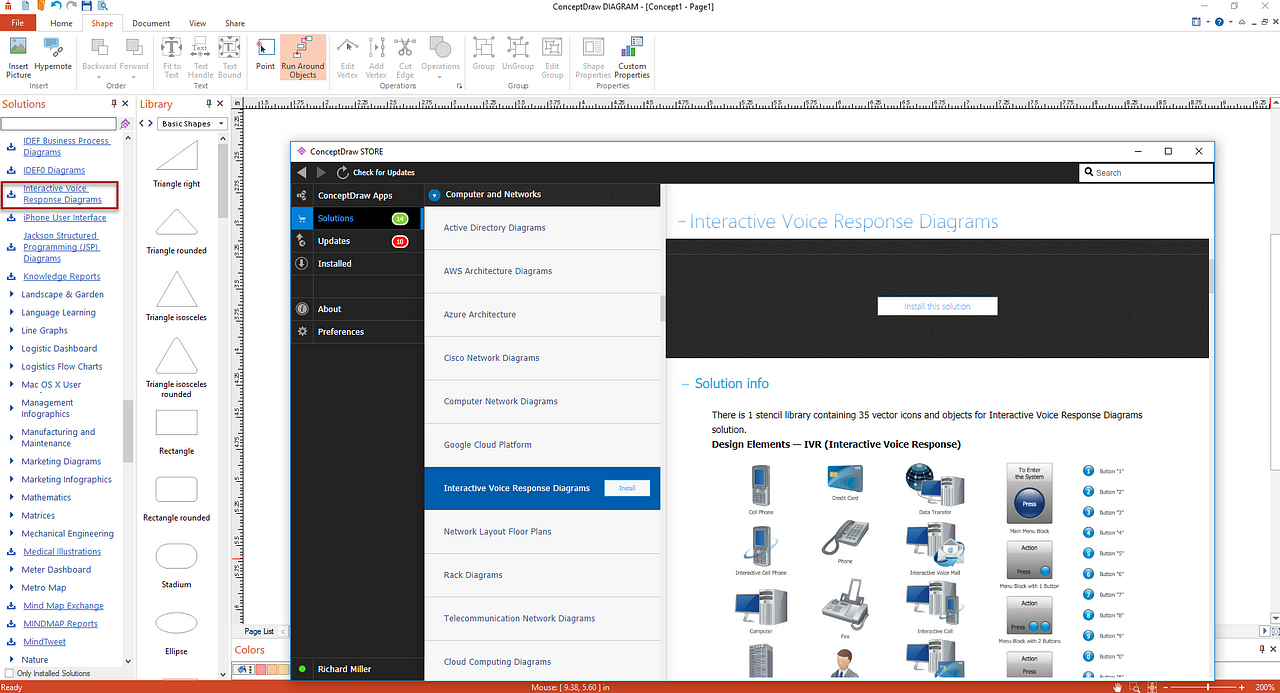The height and width of the screenshot is (693, 1280).
Task: Click Check for Updates in the STORE
Action: pyautogui.click(x=376, y=173)
